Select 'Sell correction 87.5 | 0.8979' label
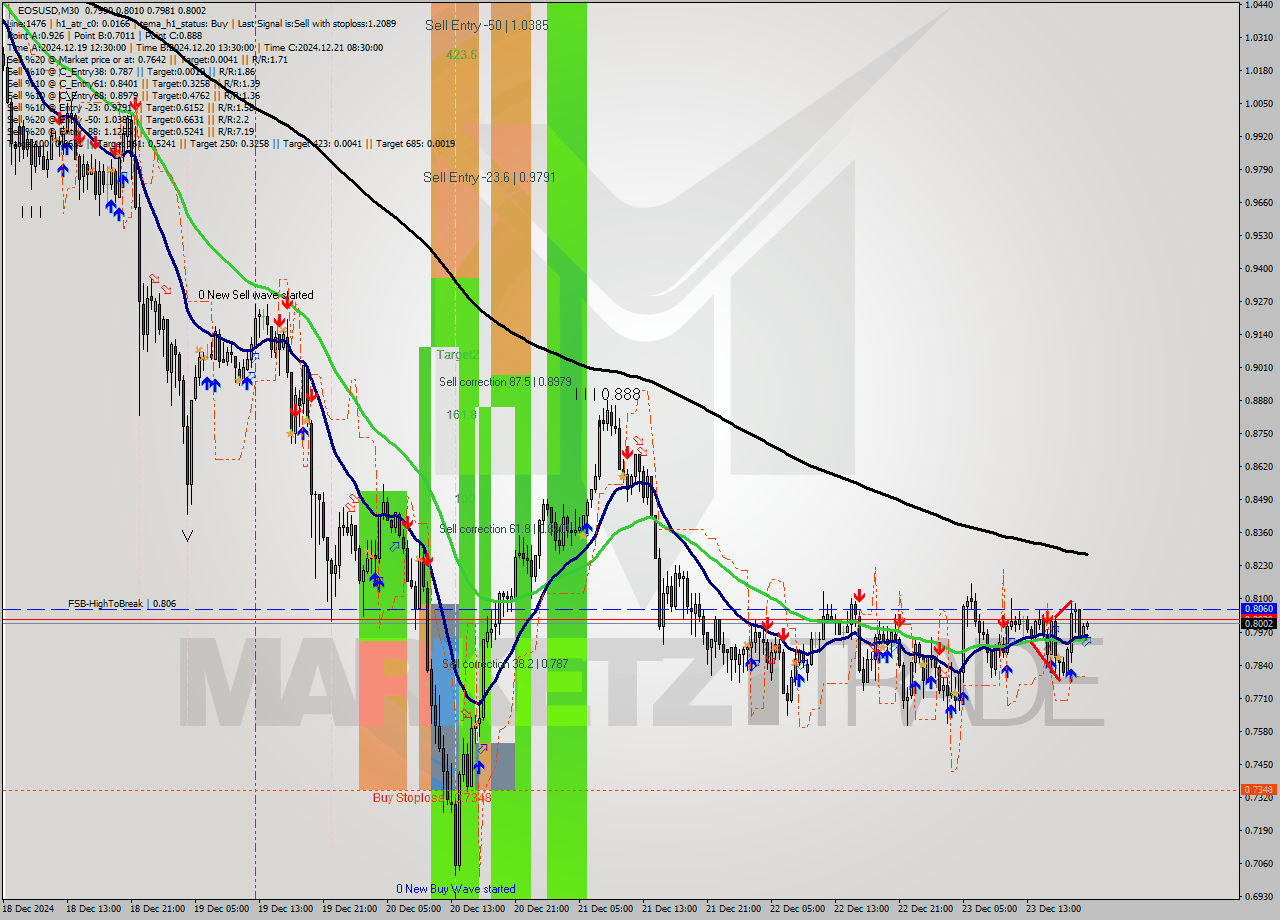The image size is (1280, 920). pyautogui.click(x=505, y=382)
